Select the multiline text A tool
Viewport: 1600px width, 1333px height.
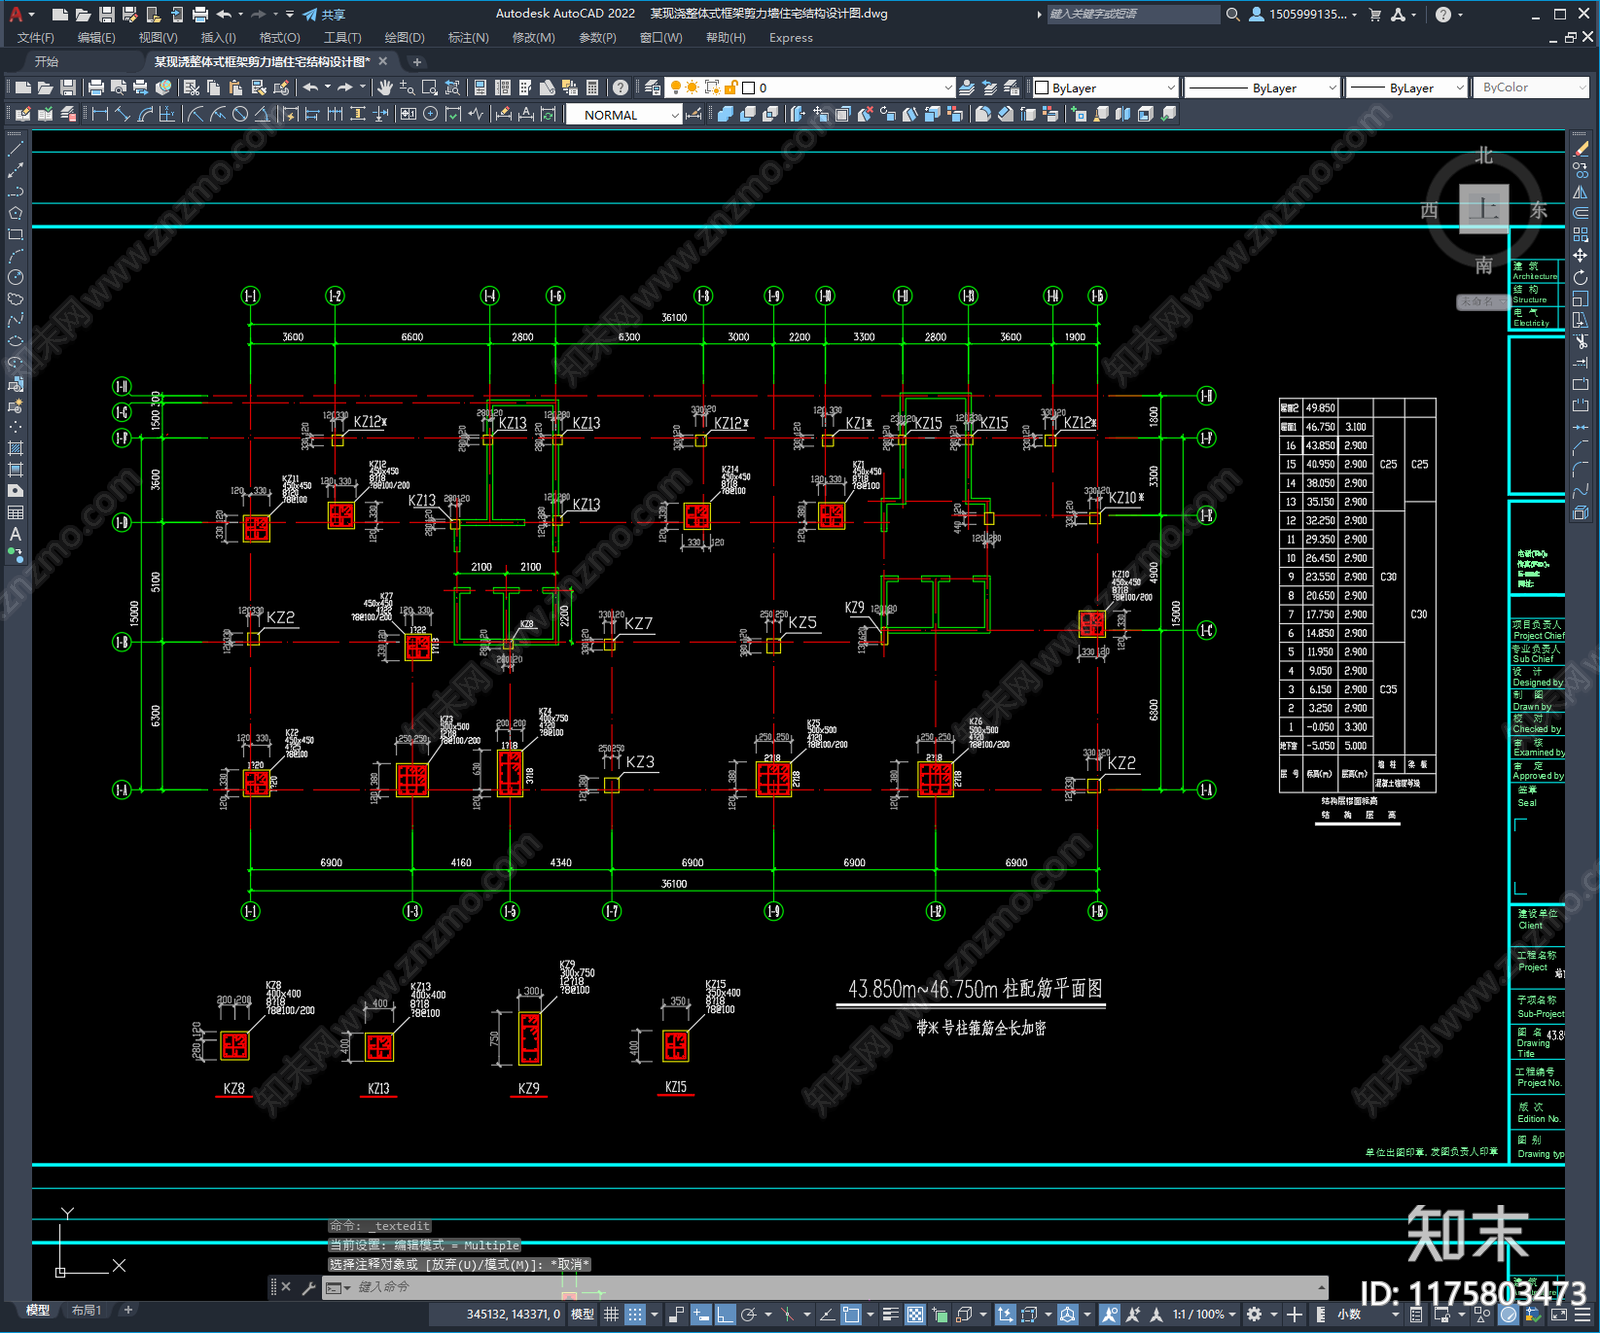pos(15,534)
